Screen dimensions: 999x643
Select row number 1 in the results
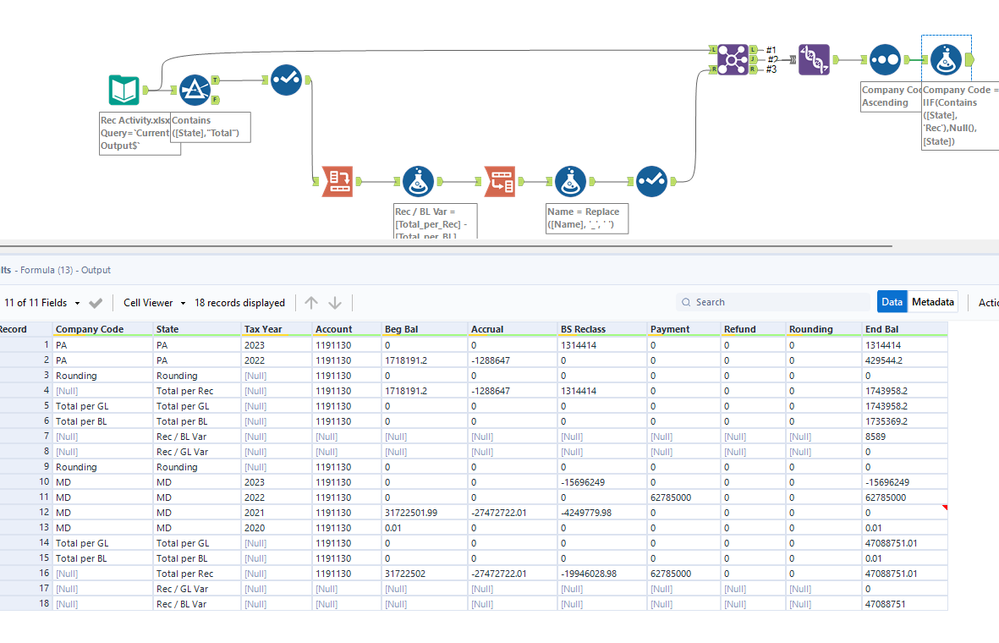(25, 345)
